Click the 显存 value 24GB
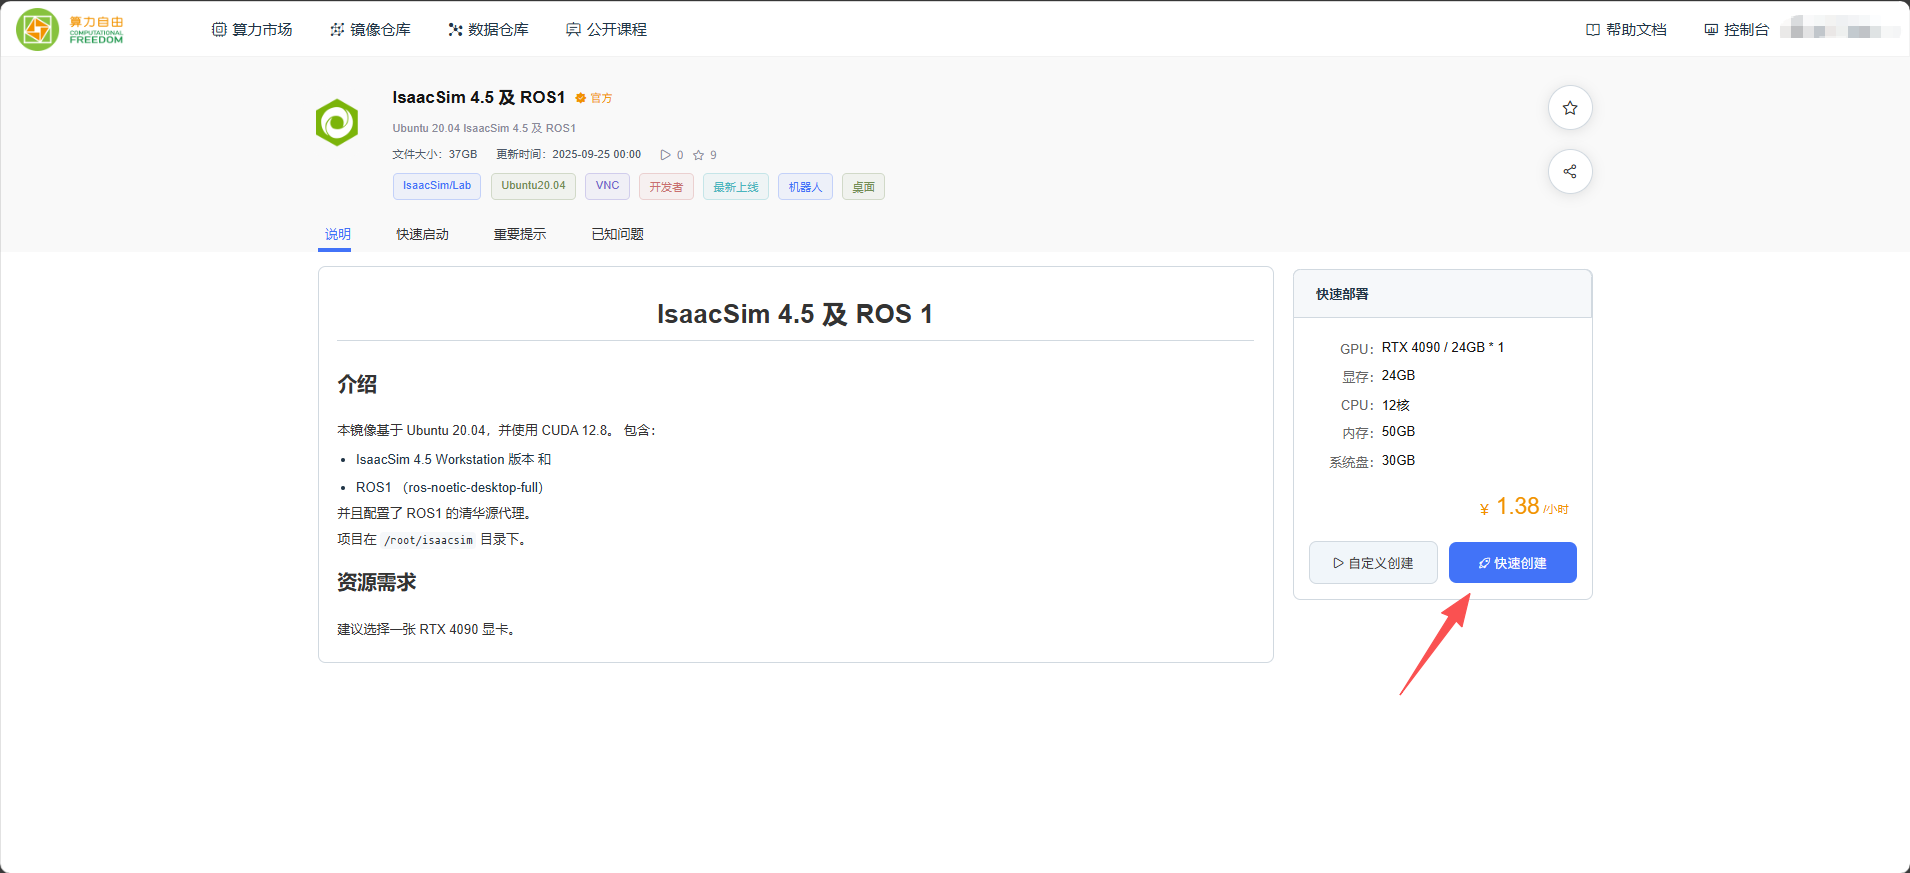This screenshot has height=873, width=1910. point(1399,376)
